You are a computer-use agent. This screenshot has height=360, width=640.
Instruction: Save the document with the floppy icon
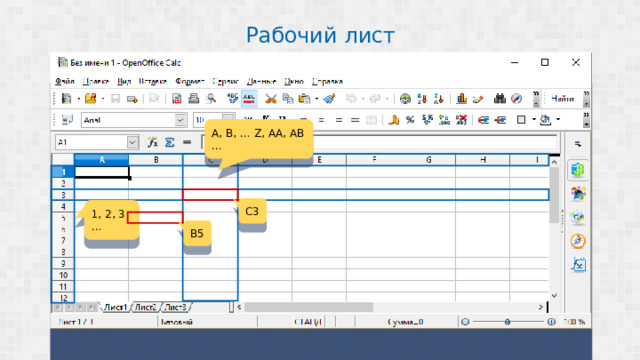pyautogui.click(x=116, y=98)
